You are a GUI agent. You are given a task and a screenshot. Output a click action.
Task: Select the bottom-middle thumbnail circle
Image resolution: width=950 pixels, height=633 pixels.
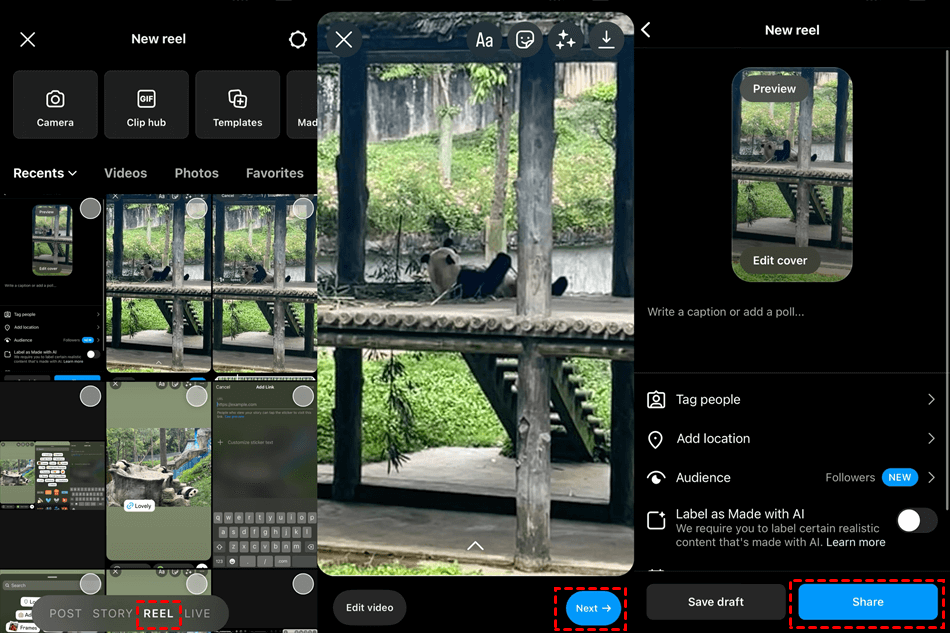[x=197, y=584]
